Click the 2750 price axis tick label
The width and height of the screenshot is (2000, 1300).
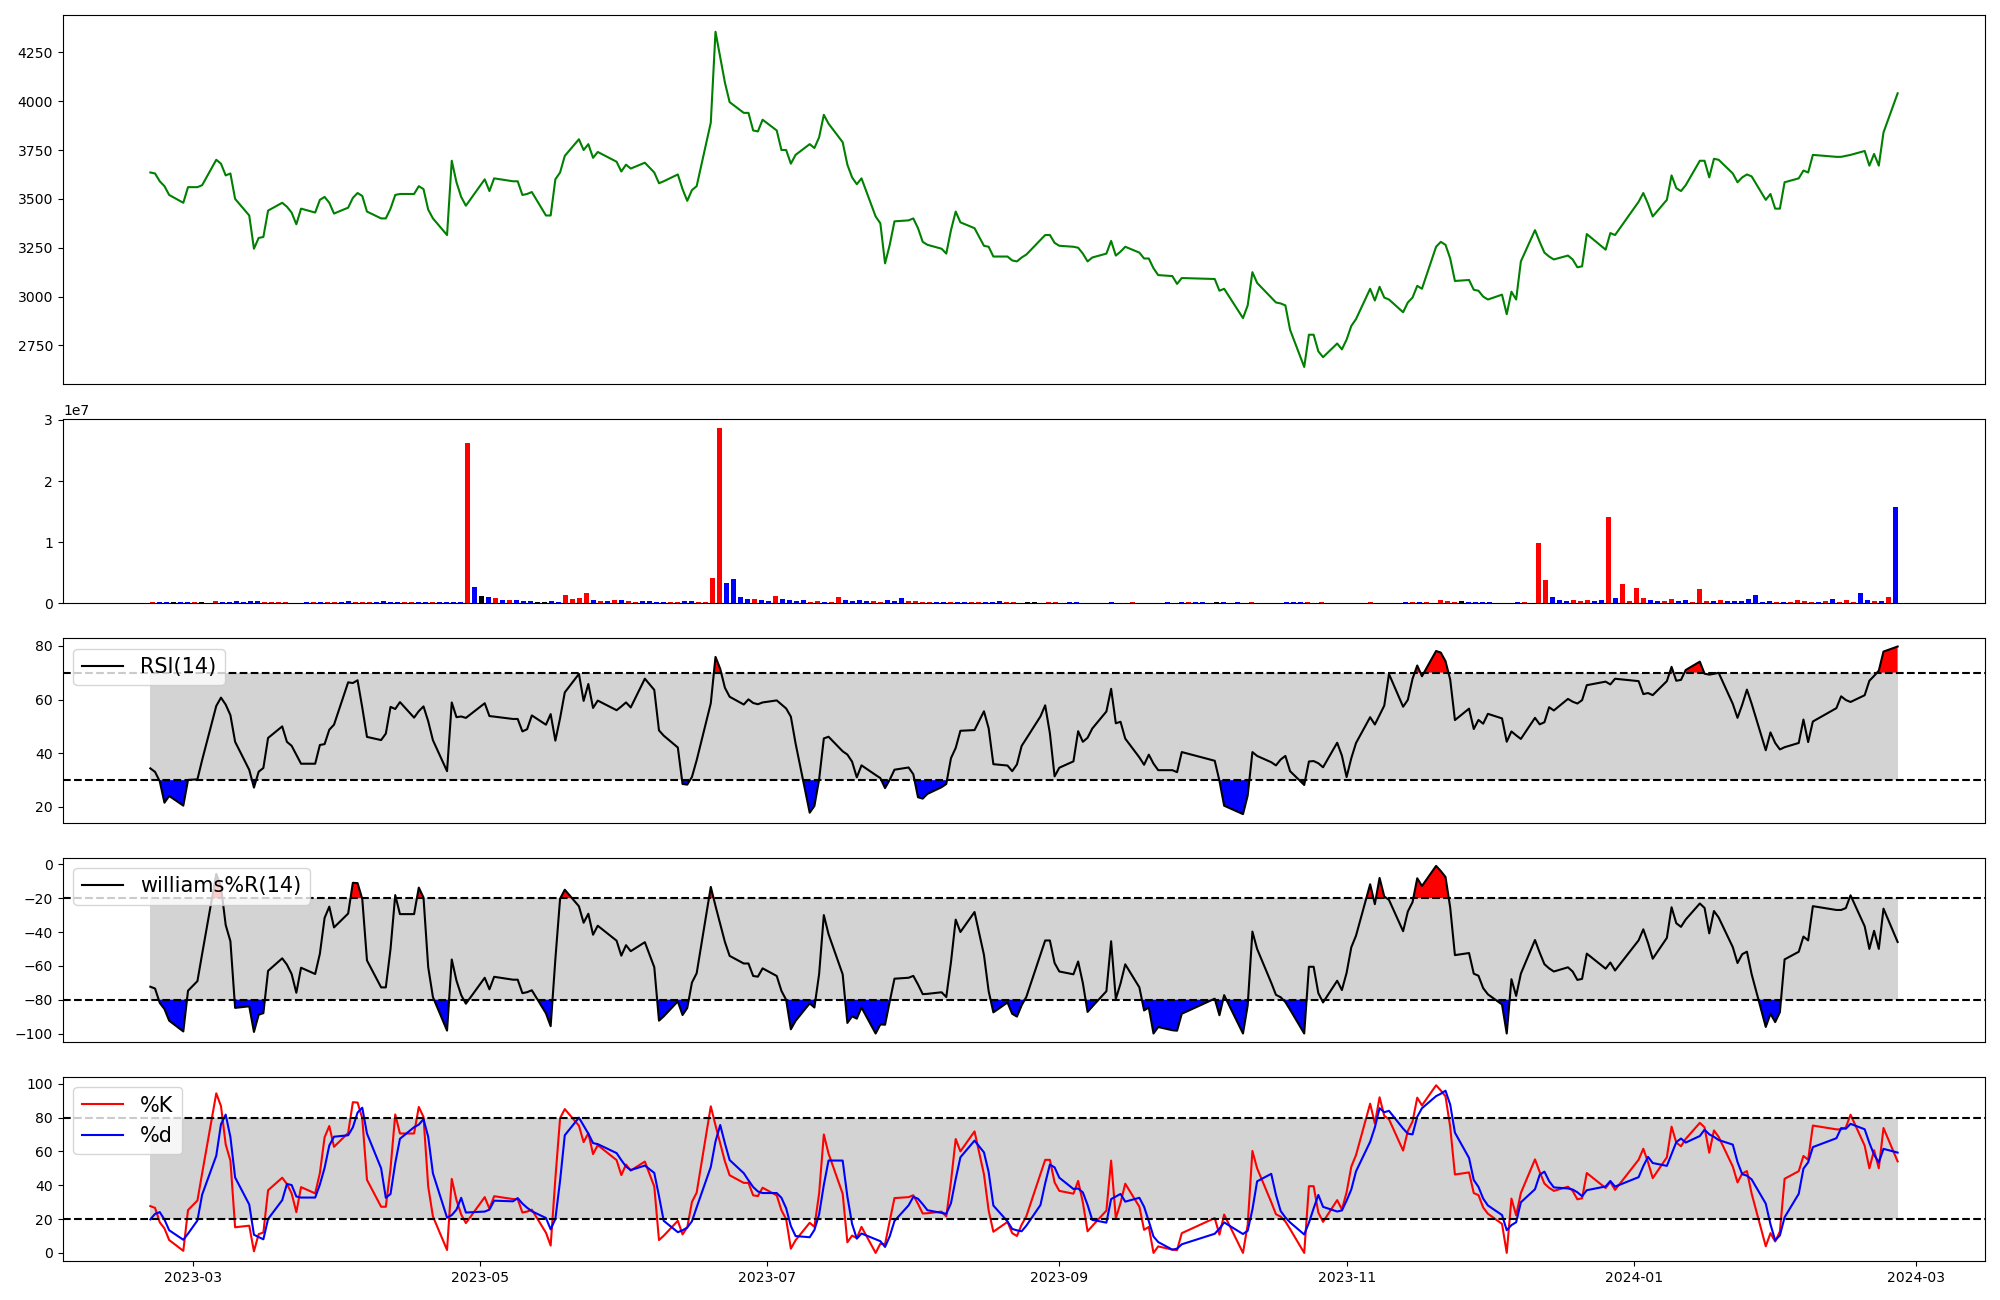click(35, 346)
